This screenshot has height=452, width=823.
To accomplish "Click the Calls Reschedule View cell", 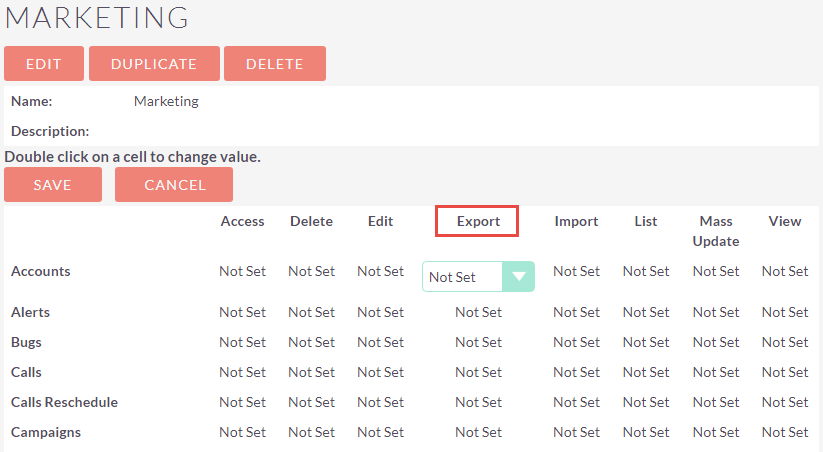I will click(x=785, y=402).
